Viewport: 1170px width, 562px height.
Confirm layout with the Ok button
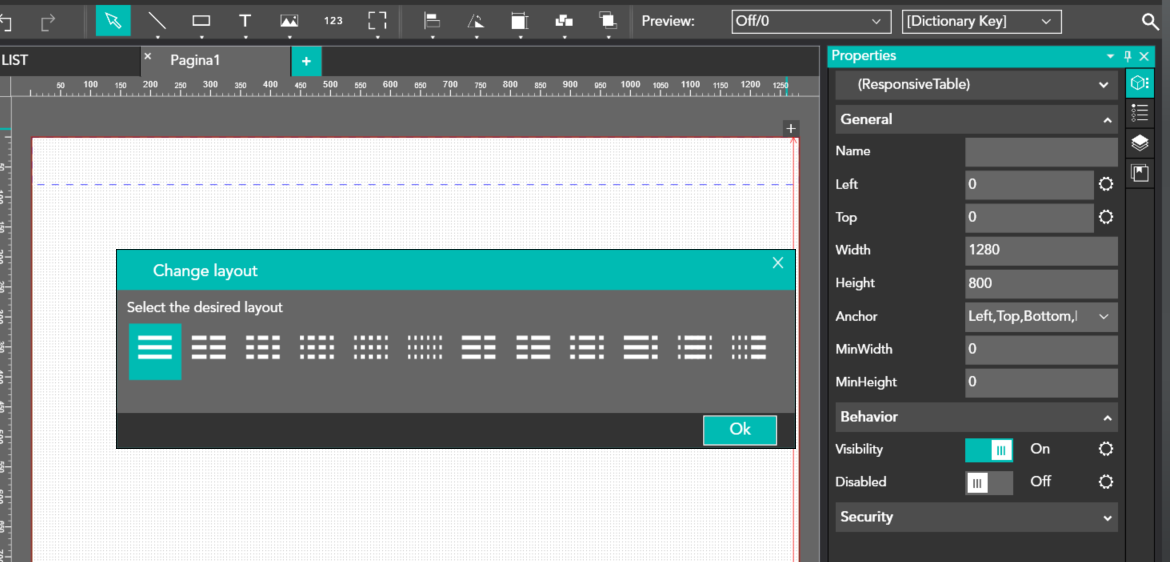click(740, 429)
